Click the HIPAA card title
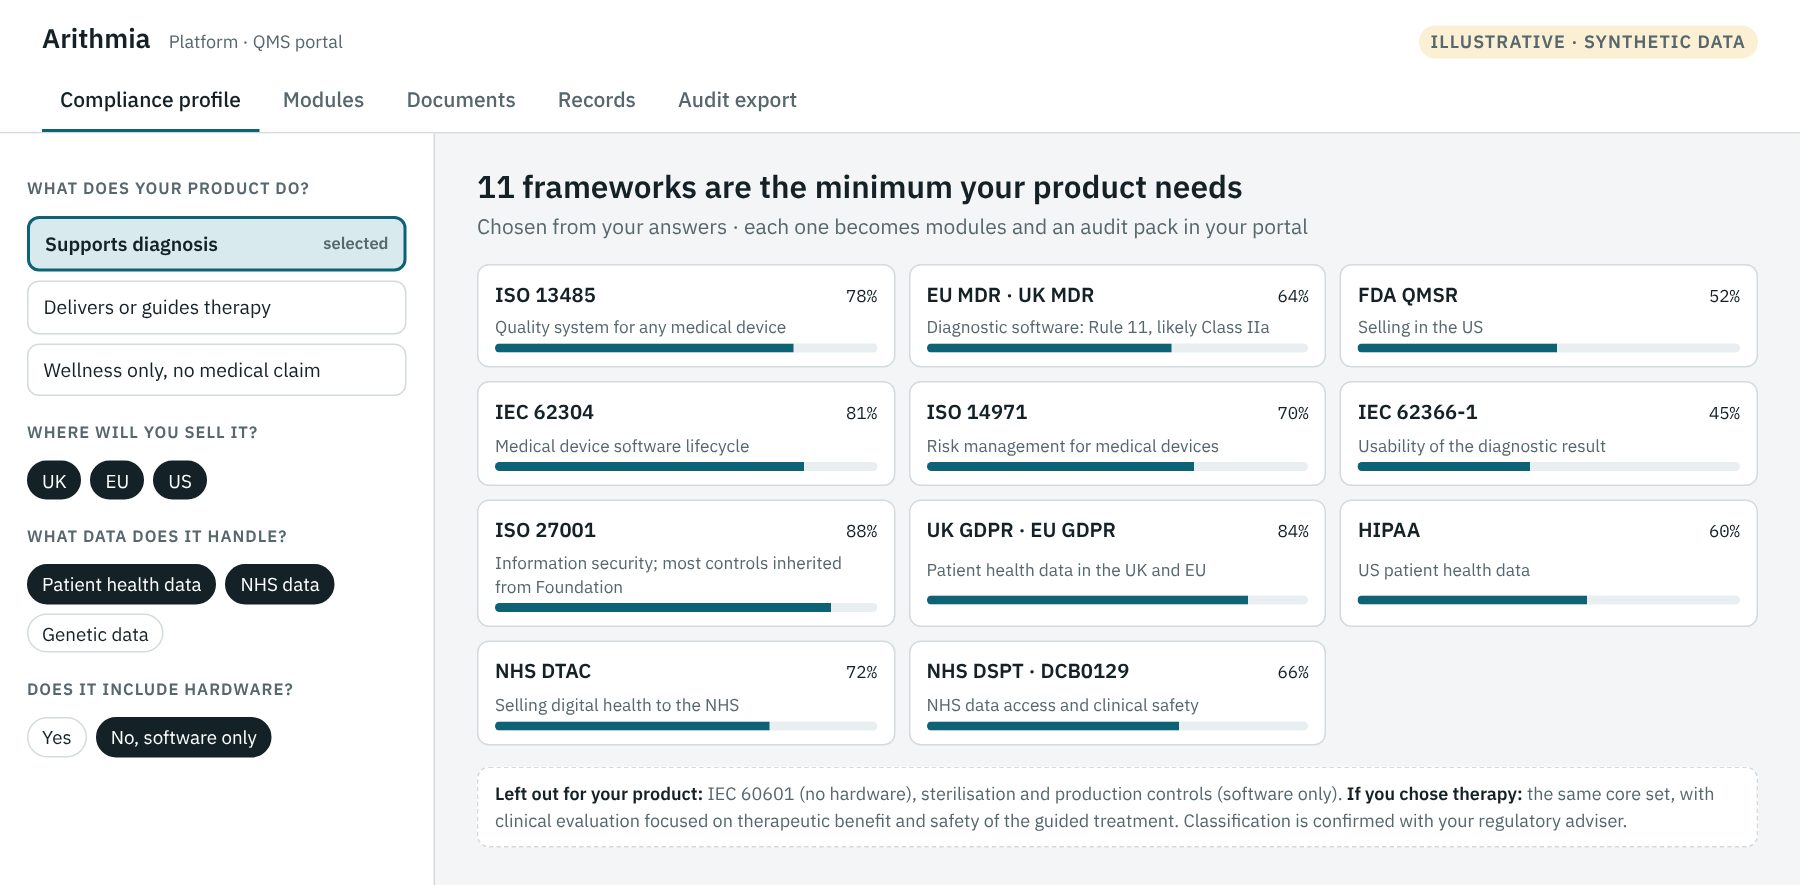 pyautogui.click(x=1389, y=530)
